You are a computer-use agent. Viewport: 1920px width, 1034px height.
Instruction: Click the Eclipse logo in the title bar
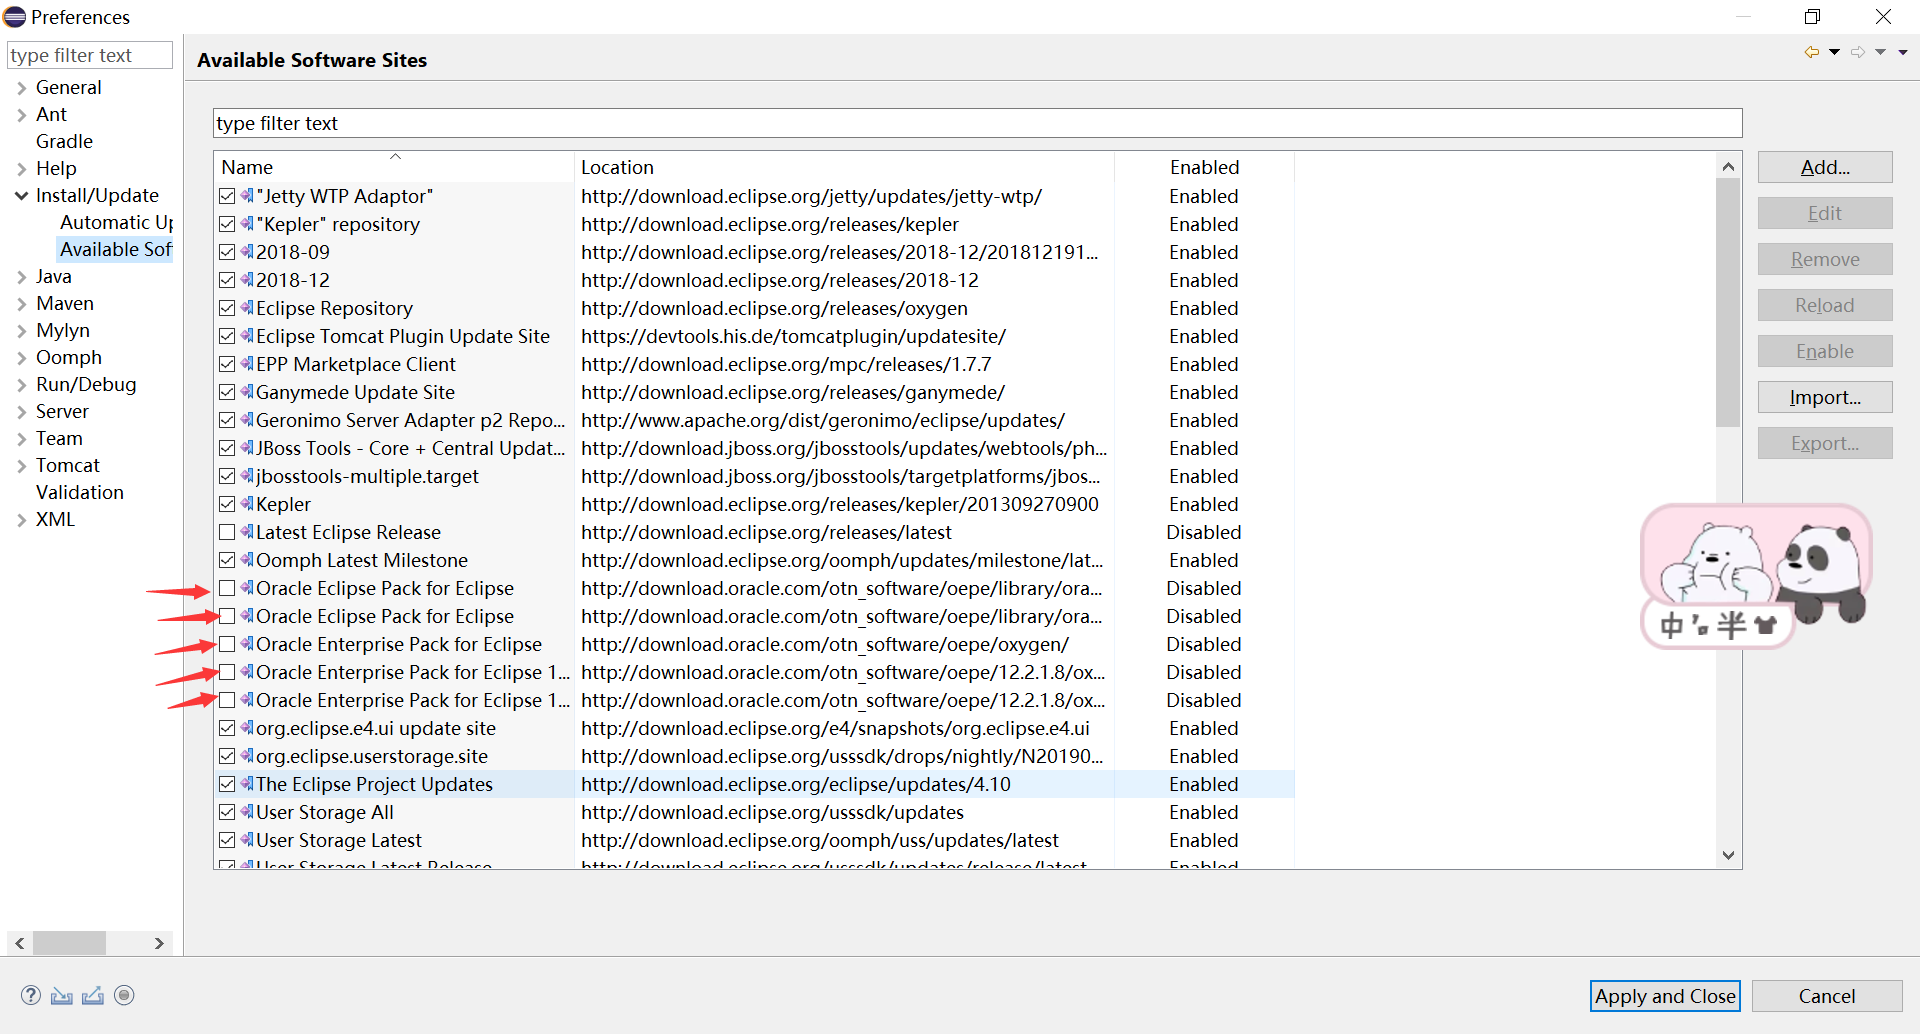point(14,16)
